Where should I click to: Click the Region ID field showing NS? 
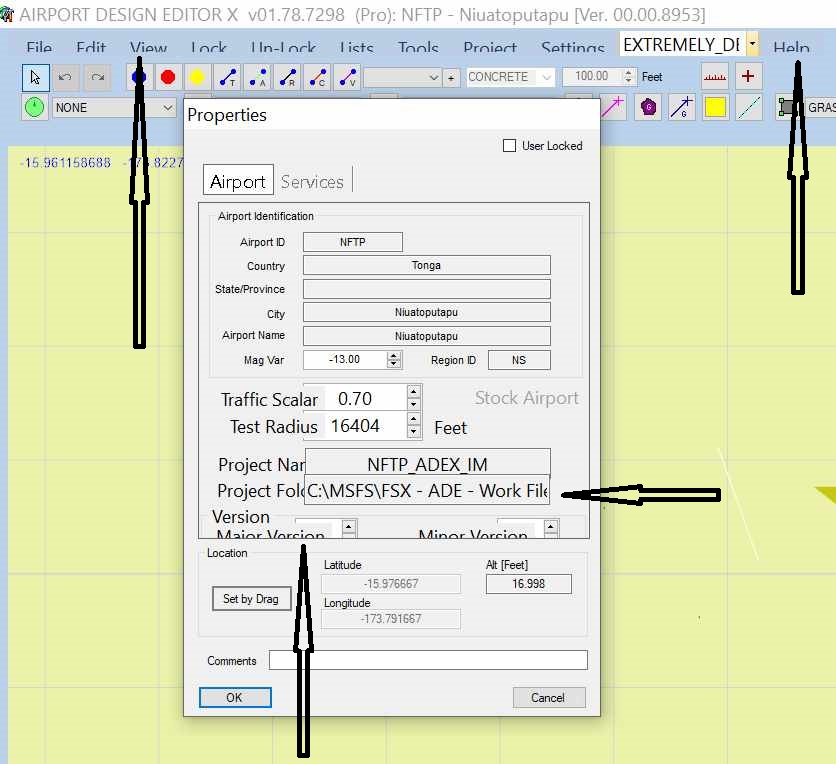(x=519, y=360)
